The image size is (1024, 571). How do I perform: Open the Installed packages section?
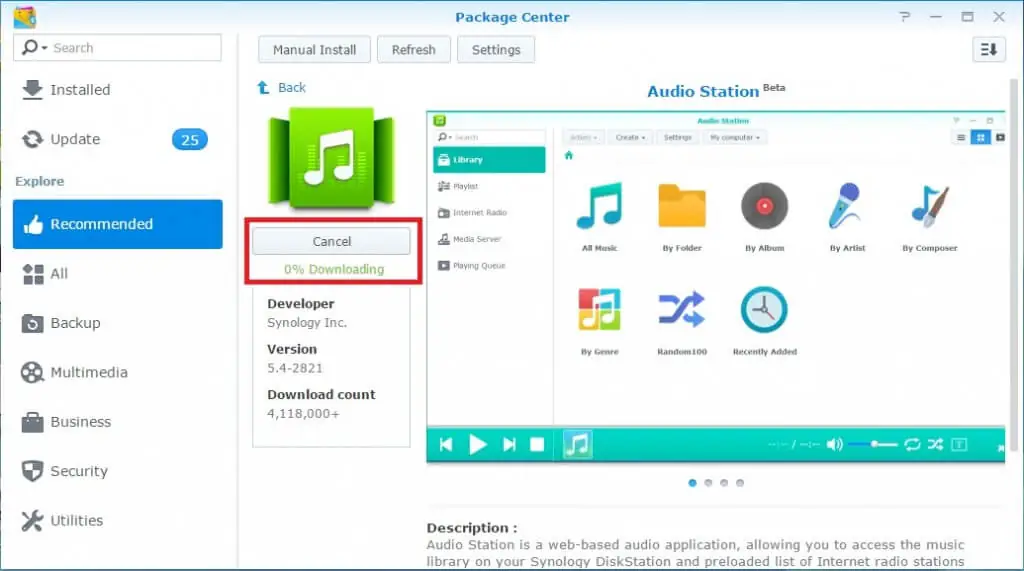click(x=118, y=90)
